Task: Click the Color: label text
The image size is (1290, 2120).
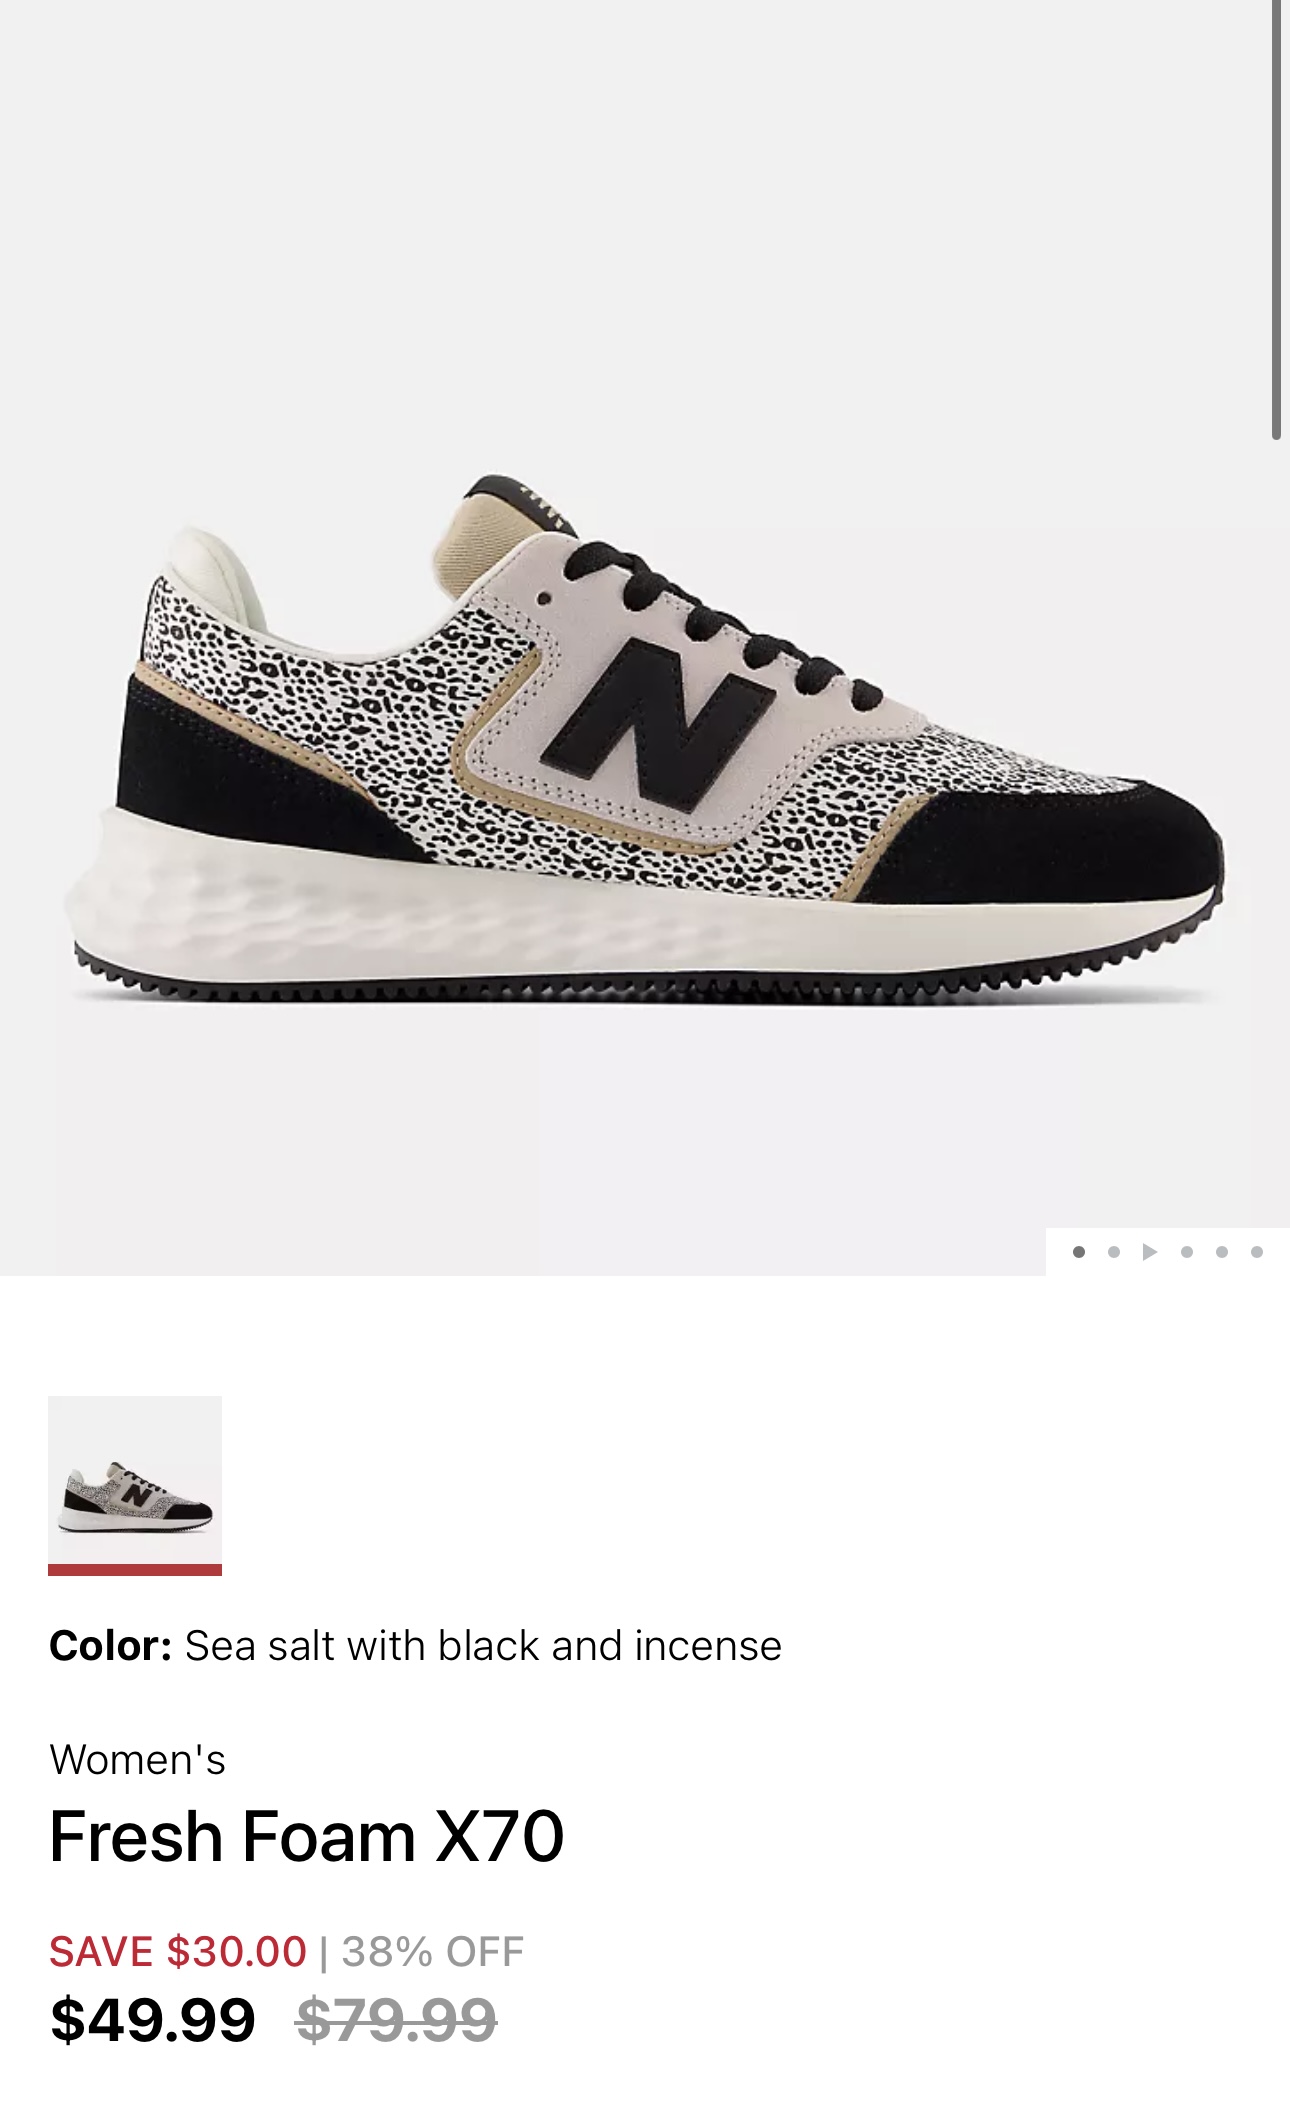Action: click(110, 1645)
